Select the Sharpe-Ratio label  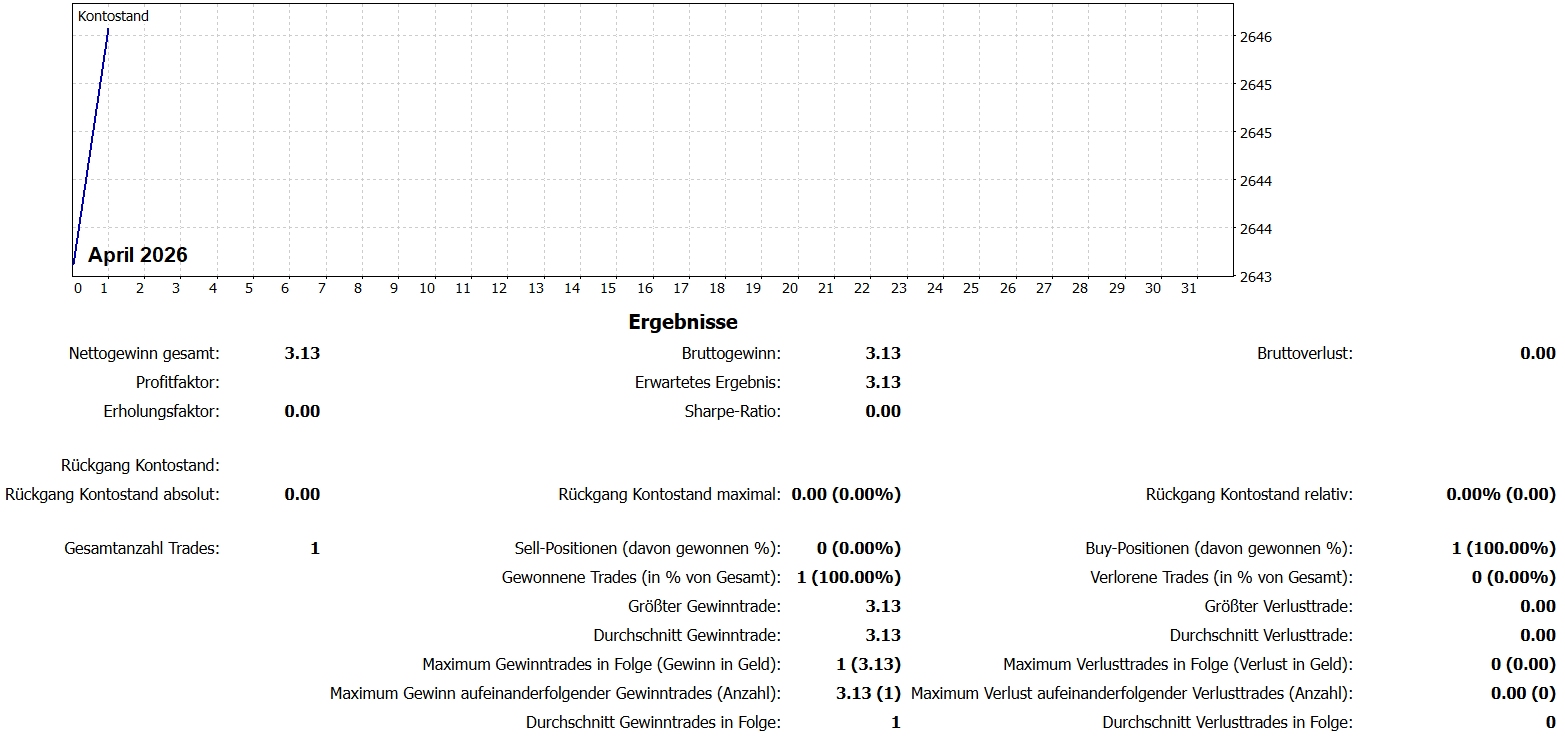[732, 411]
